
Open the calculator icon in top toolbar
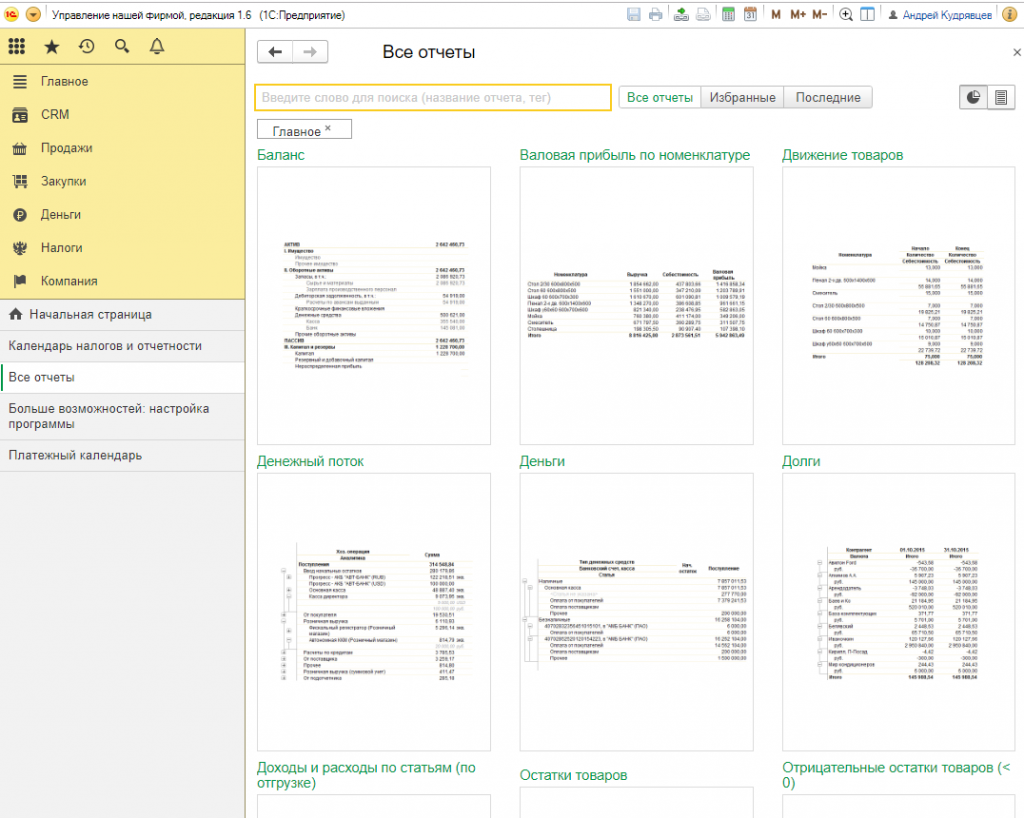[x=727, y=15]
